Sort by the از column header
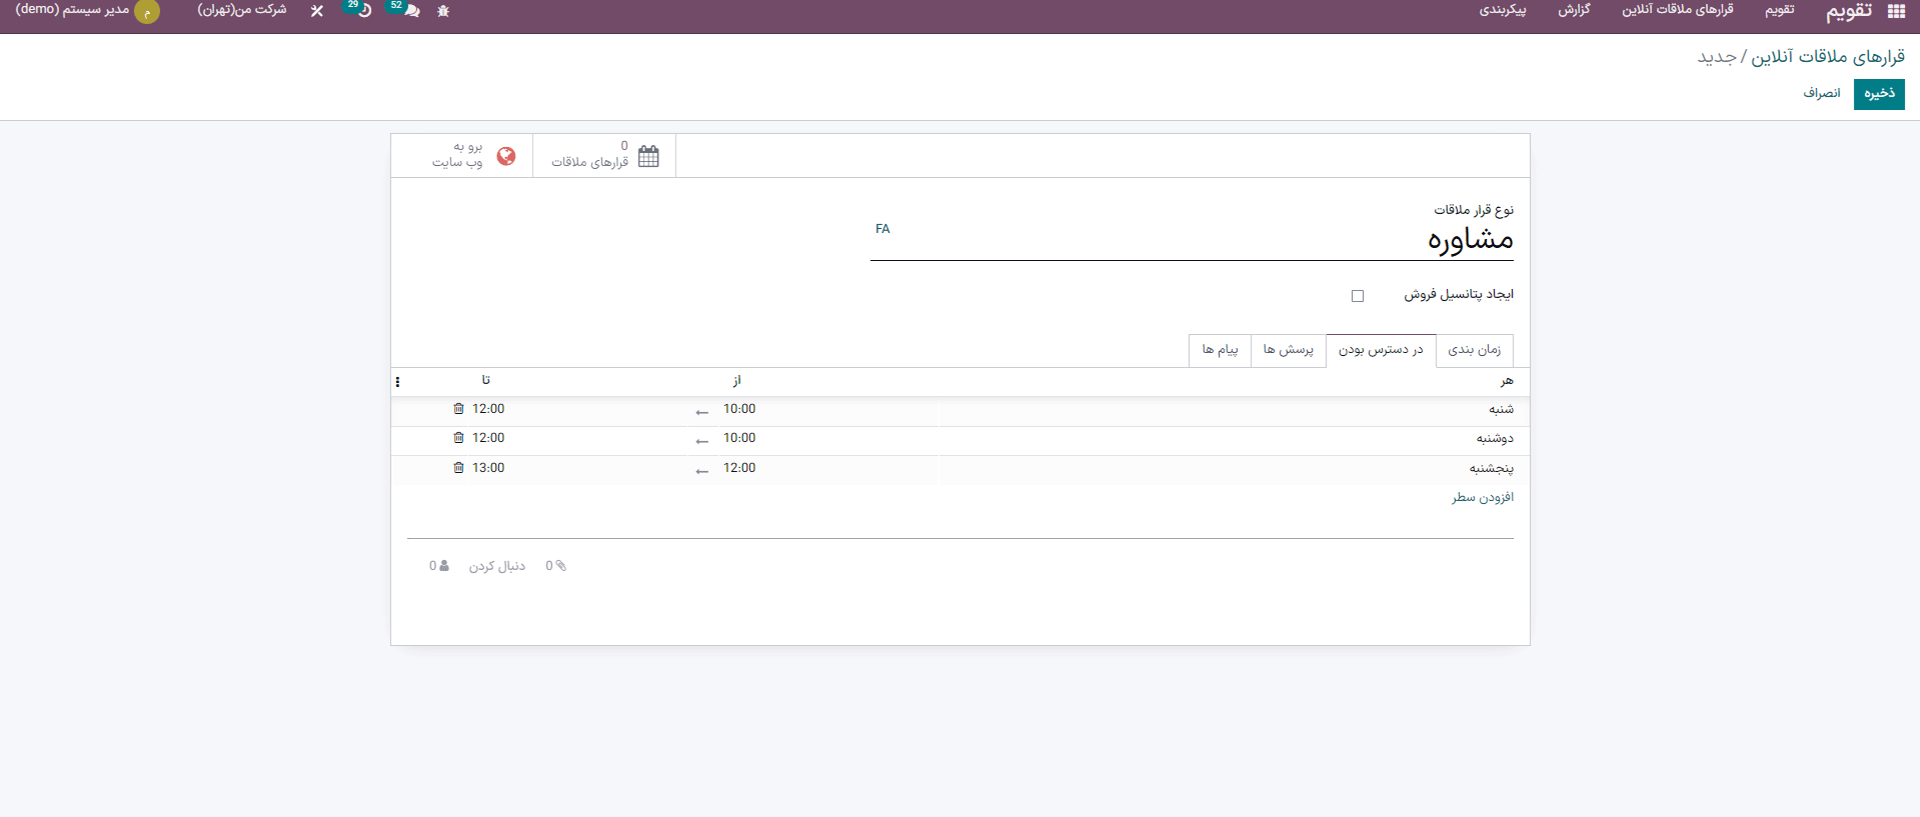 tap(736, 381)
